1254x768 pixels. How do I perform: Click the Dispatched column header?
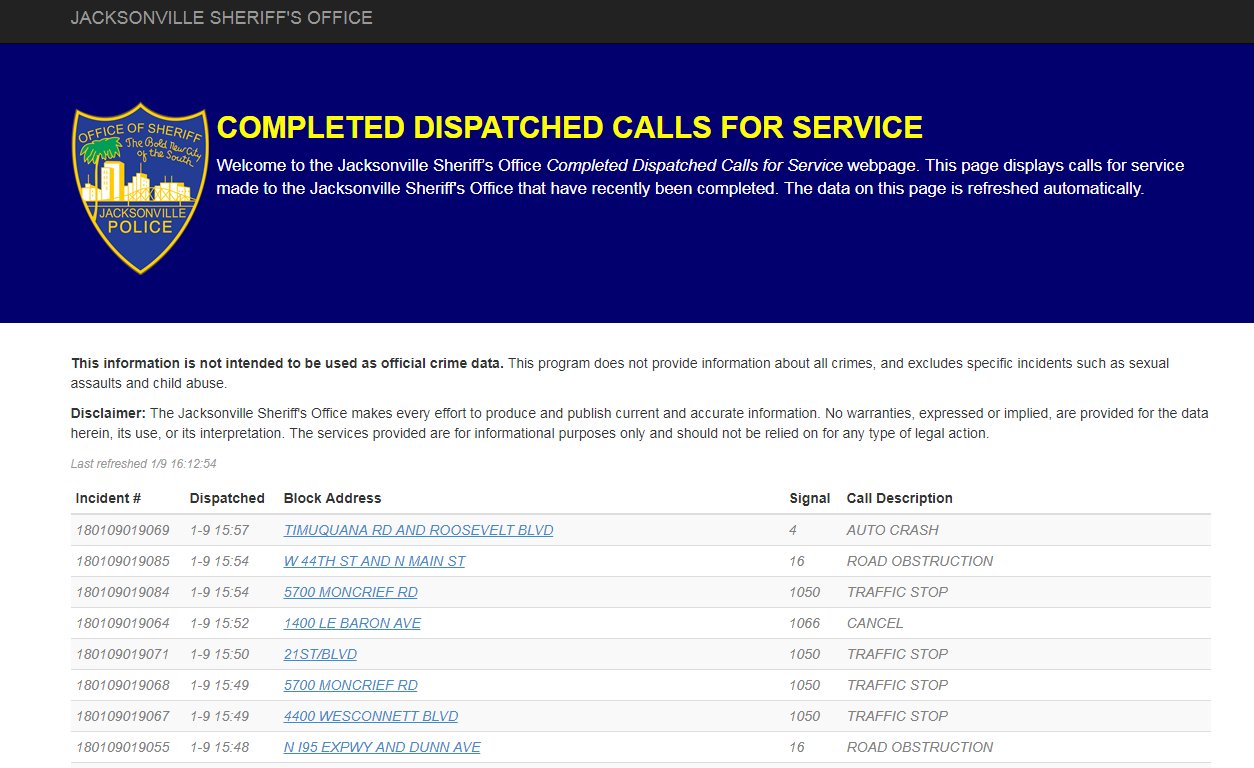point(227,498)
